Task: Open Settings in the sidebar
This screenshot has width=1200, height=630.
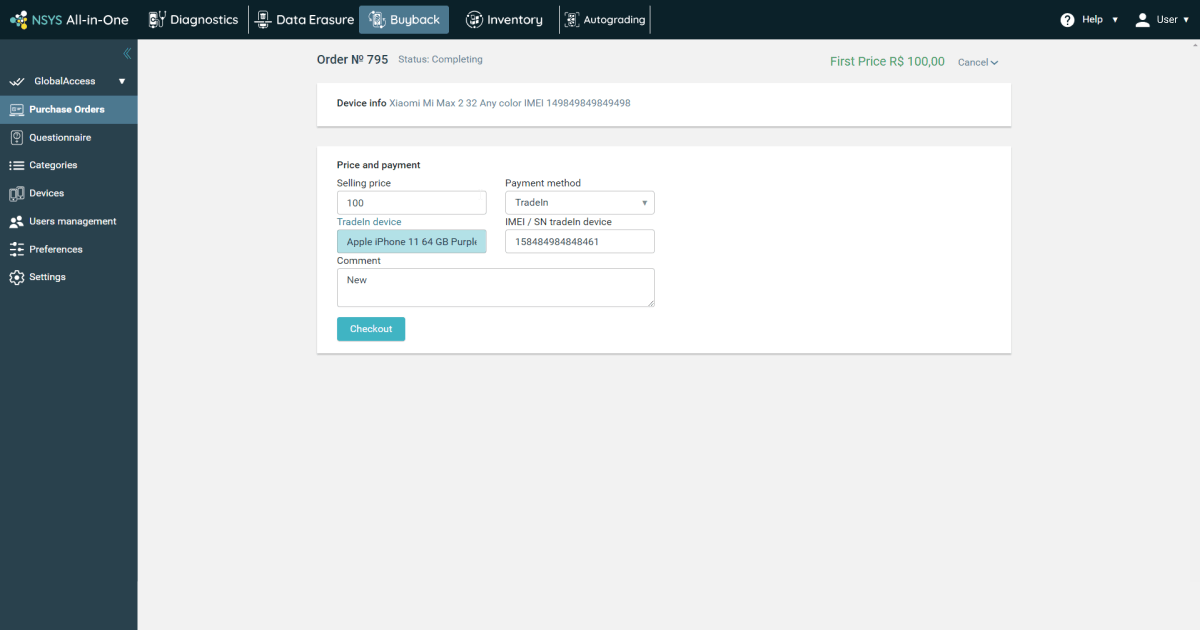Action: 69,278
